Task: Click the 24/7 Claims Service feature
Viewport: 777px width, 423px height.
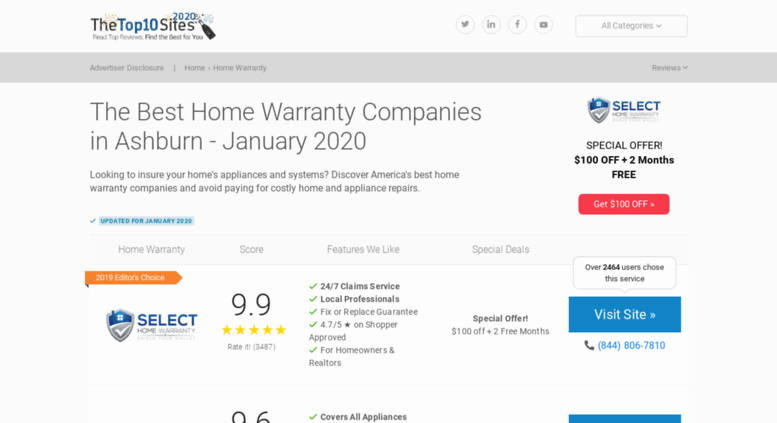Action: [x=360, y=286]
